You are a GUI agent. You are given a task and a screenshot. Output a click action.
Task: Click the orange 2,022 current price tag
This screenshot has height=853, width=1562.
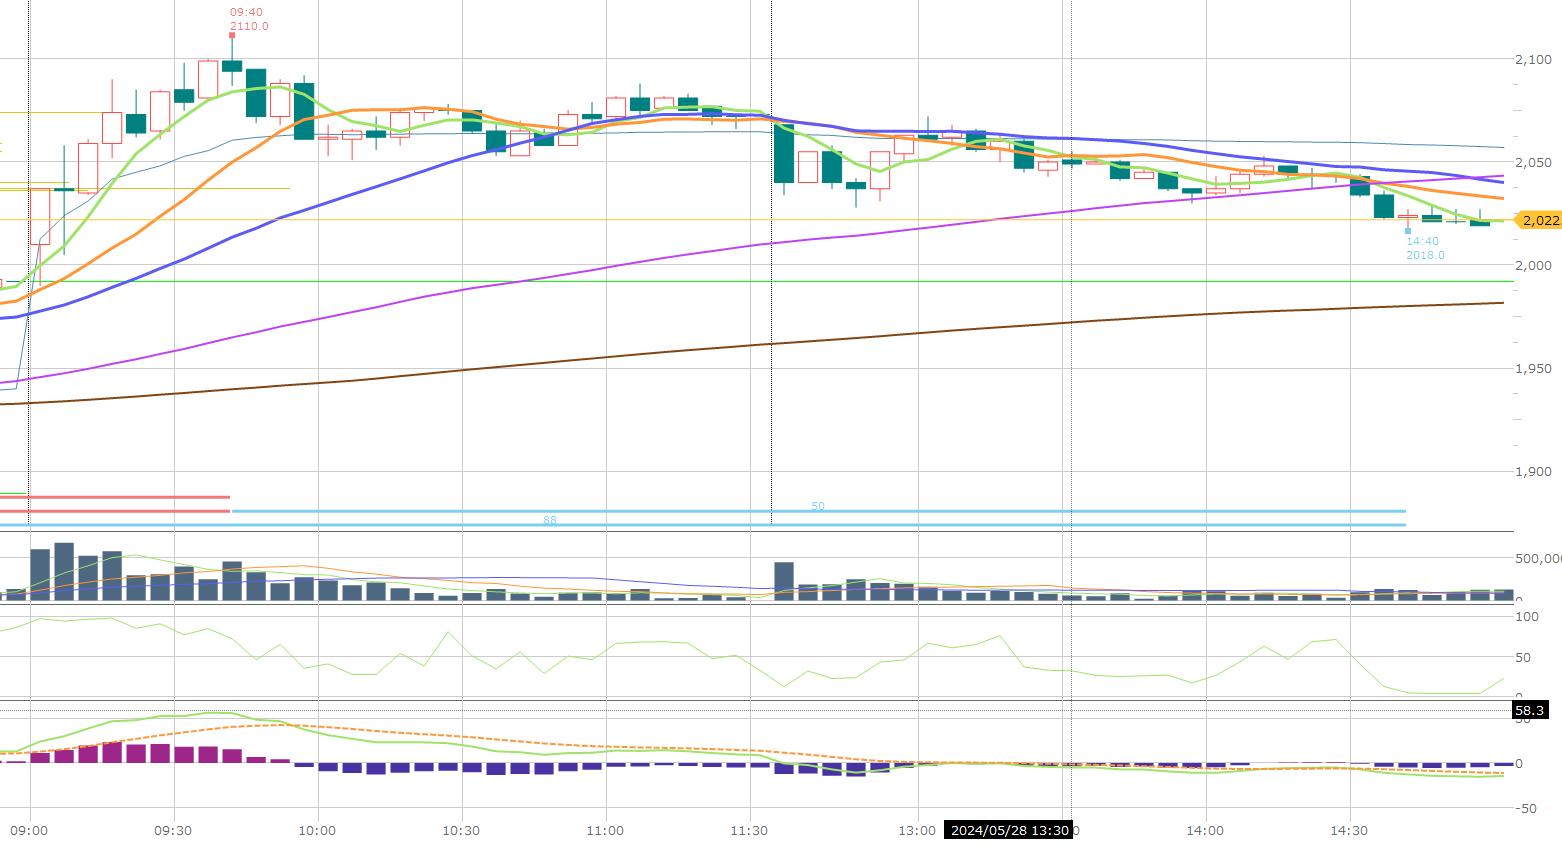[1539, 220]
